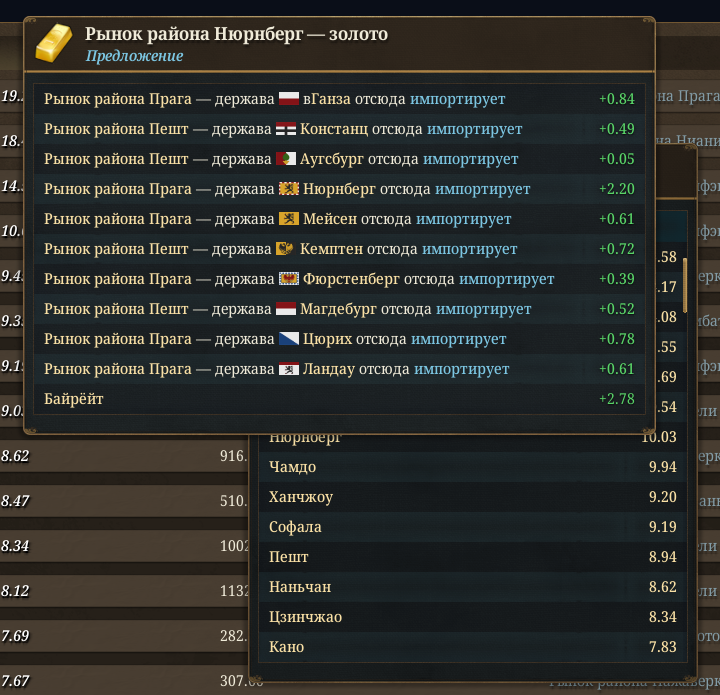Select the Кано market row
The image size is (720, 695).
tap(473, 647)
